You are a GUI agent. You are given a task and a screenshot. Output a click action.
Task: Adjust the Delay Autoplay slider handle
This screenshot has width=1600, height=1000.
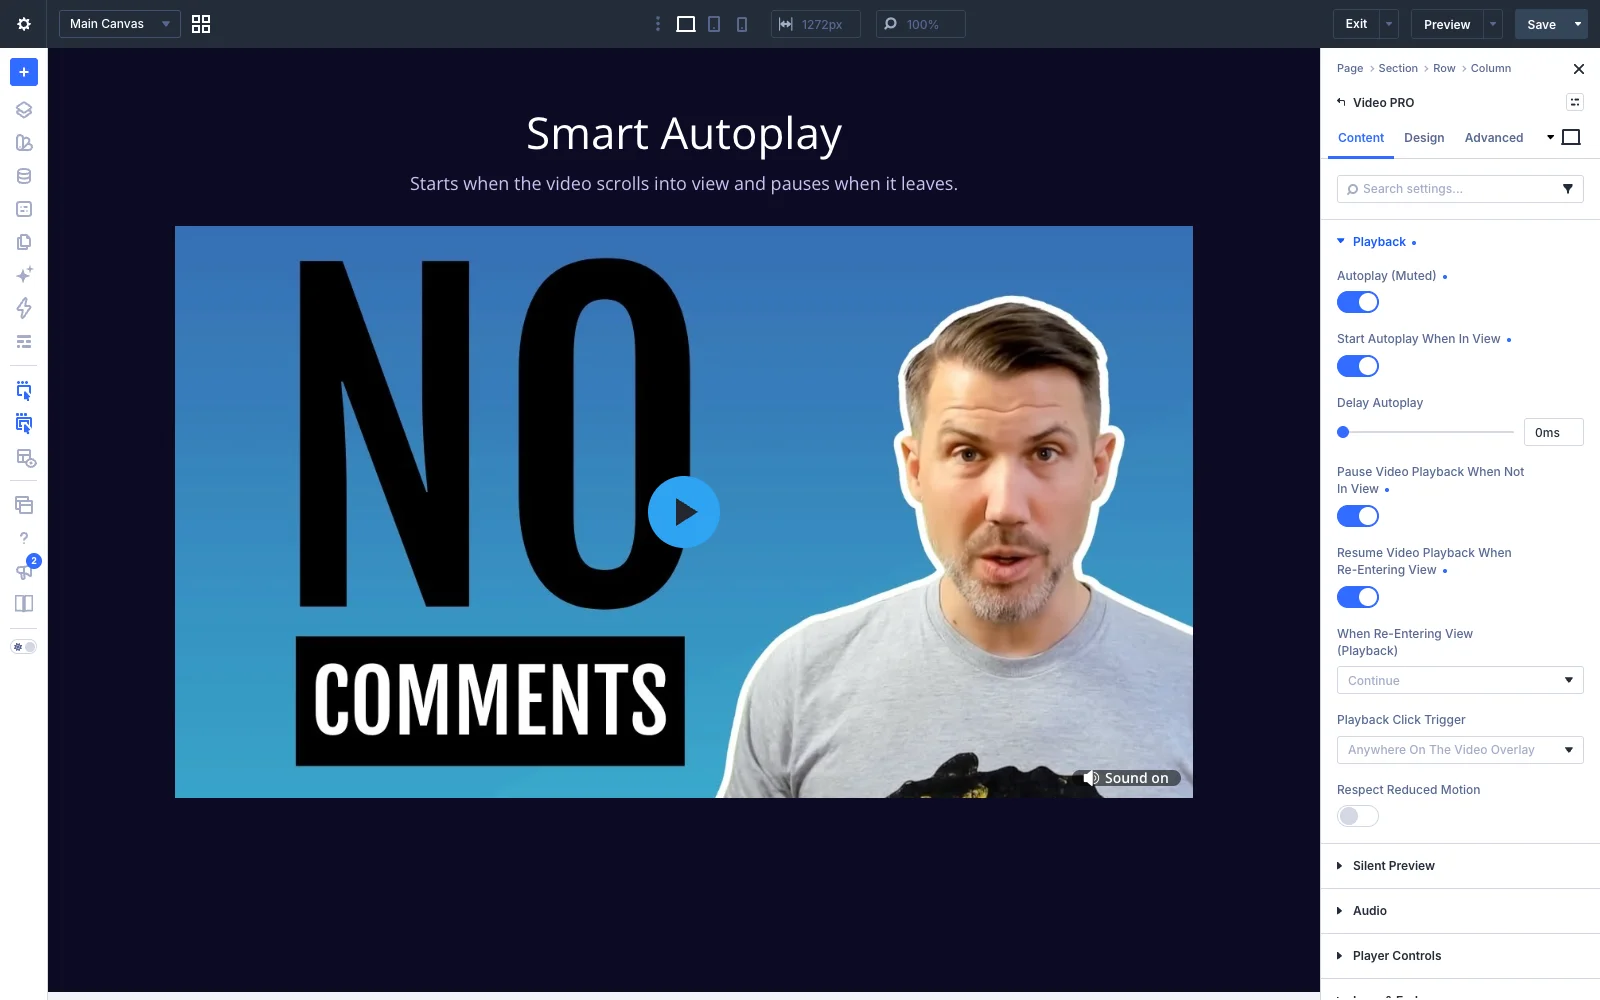[1343, 432]
